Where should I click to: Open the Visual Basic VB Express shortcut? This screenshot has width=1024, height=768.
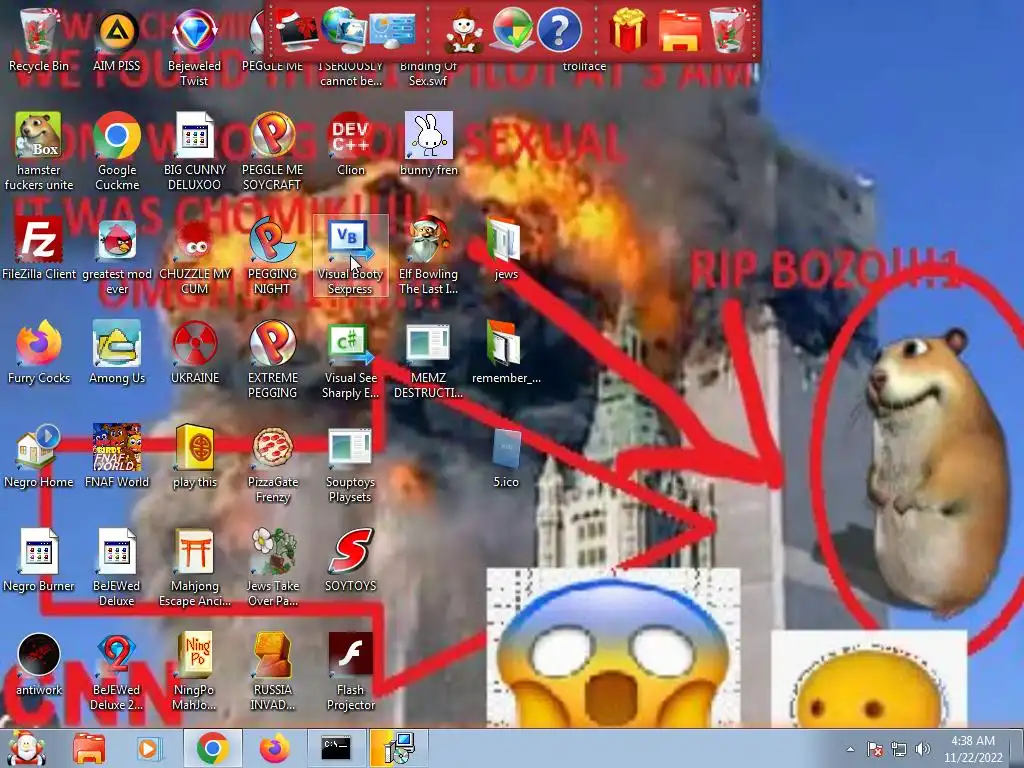[x=350, y=255]
